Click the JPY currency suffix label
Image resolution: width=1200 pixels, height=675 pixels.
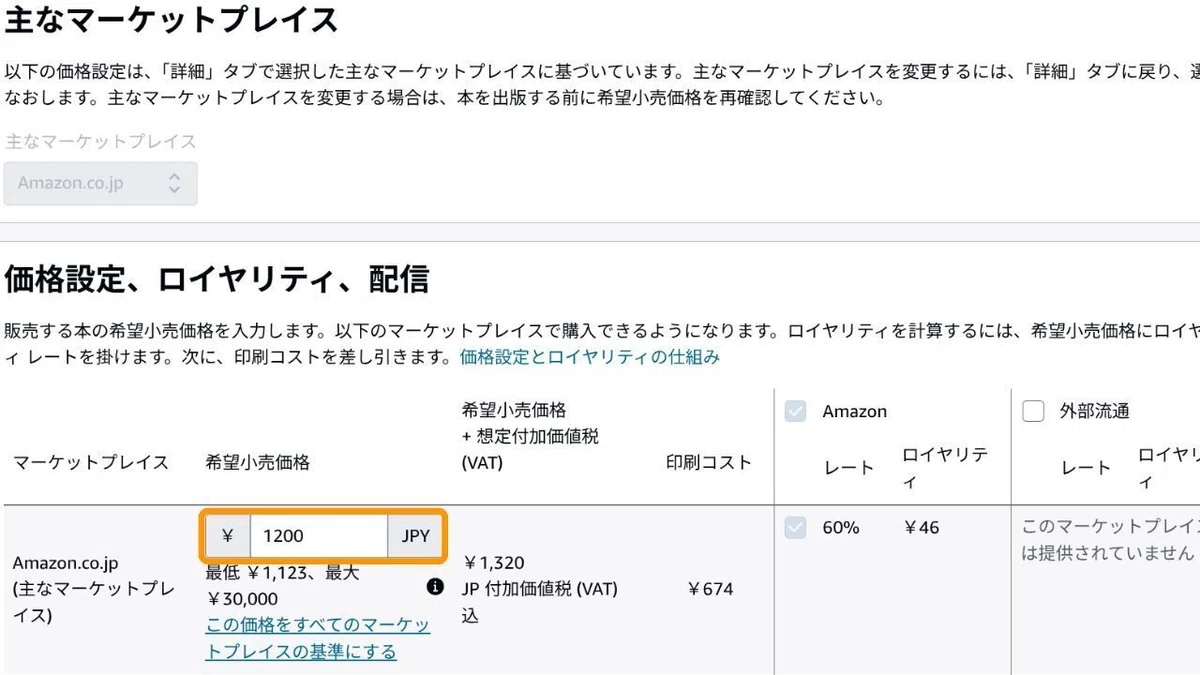(x=415, y=536)
